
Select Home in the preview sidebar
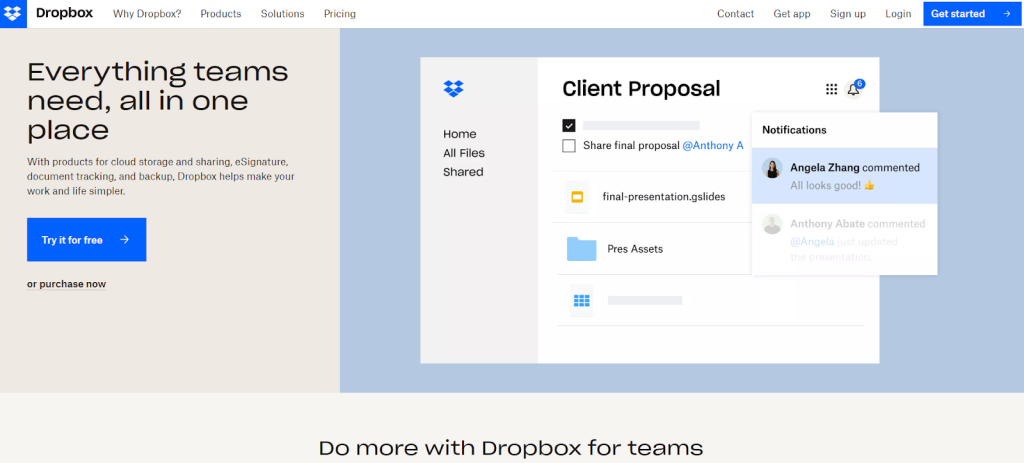460,134
